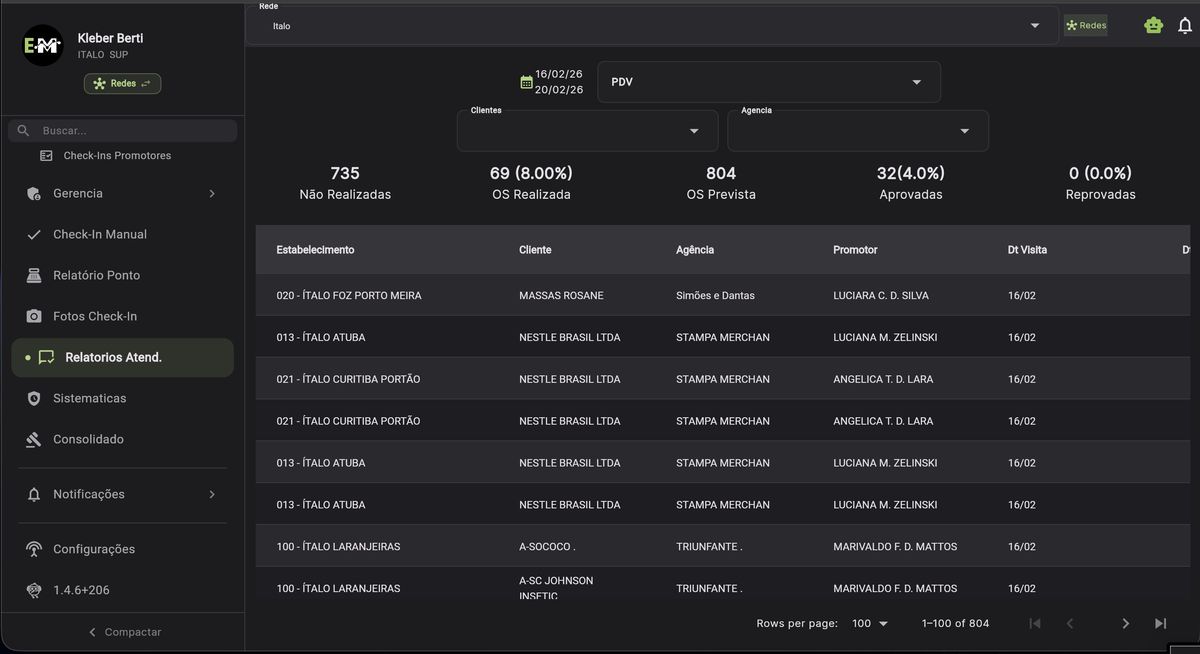Go to next page of table
Image resolution: width=1200 pixels, height=654 pixels.
(1125, 624)
